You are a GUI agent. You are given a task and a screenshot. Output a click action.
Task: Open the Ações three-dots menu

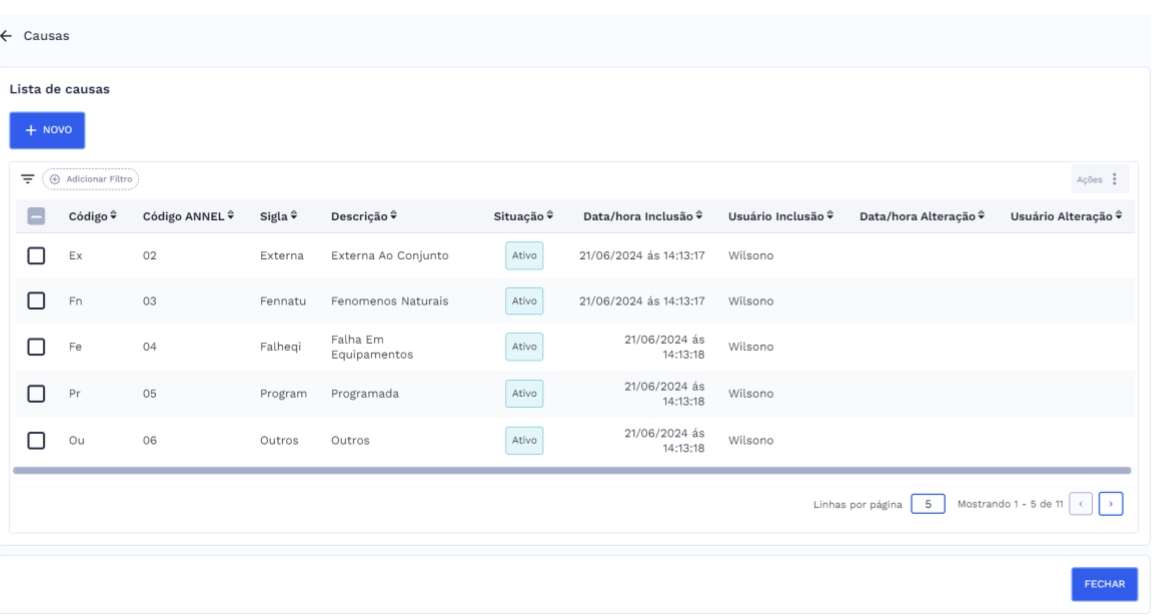point(1113,179)
